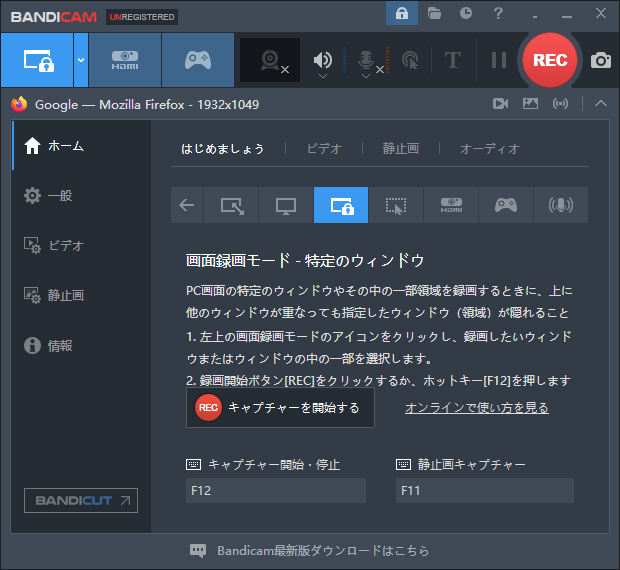
Task: Select around-mouse recording mode icon
Action: (x=396, y=205)
